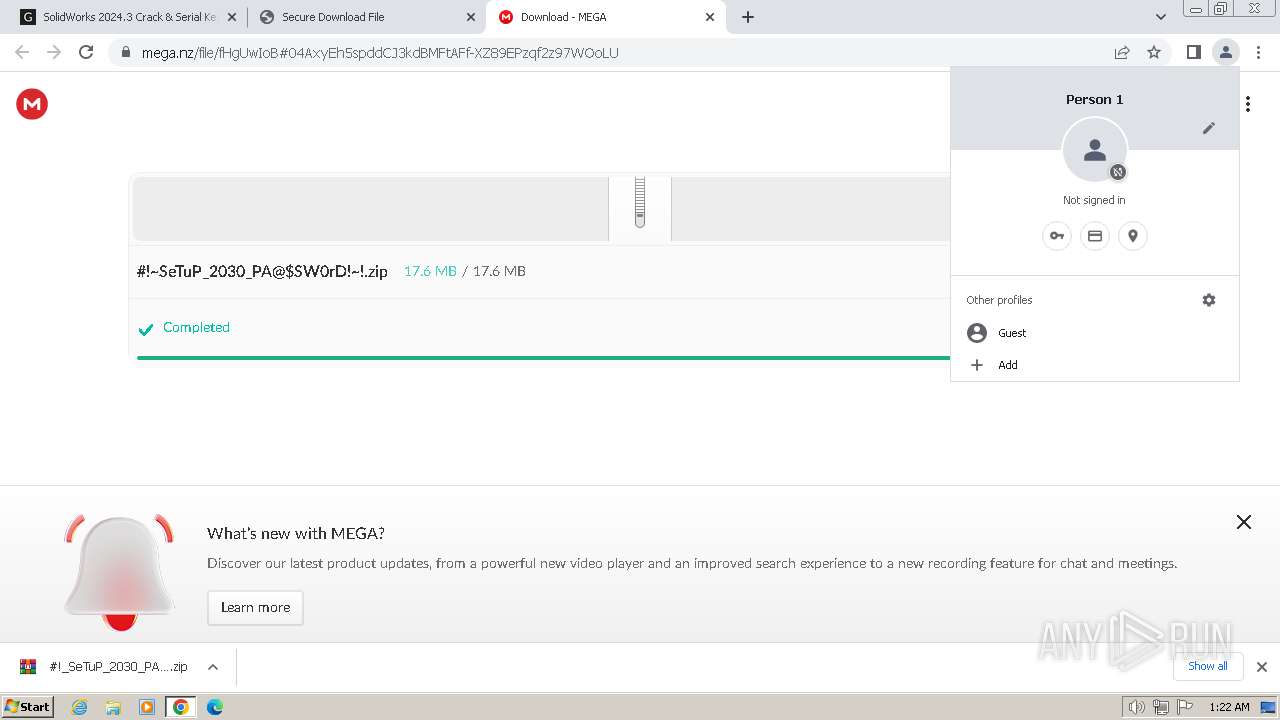Select the Download - MEGA tab
Viewport: 1280px width, 720px height.
point(605,17)
